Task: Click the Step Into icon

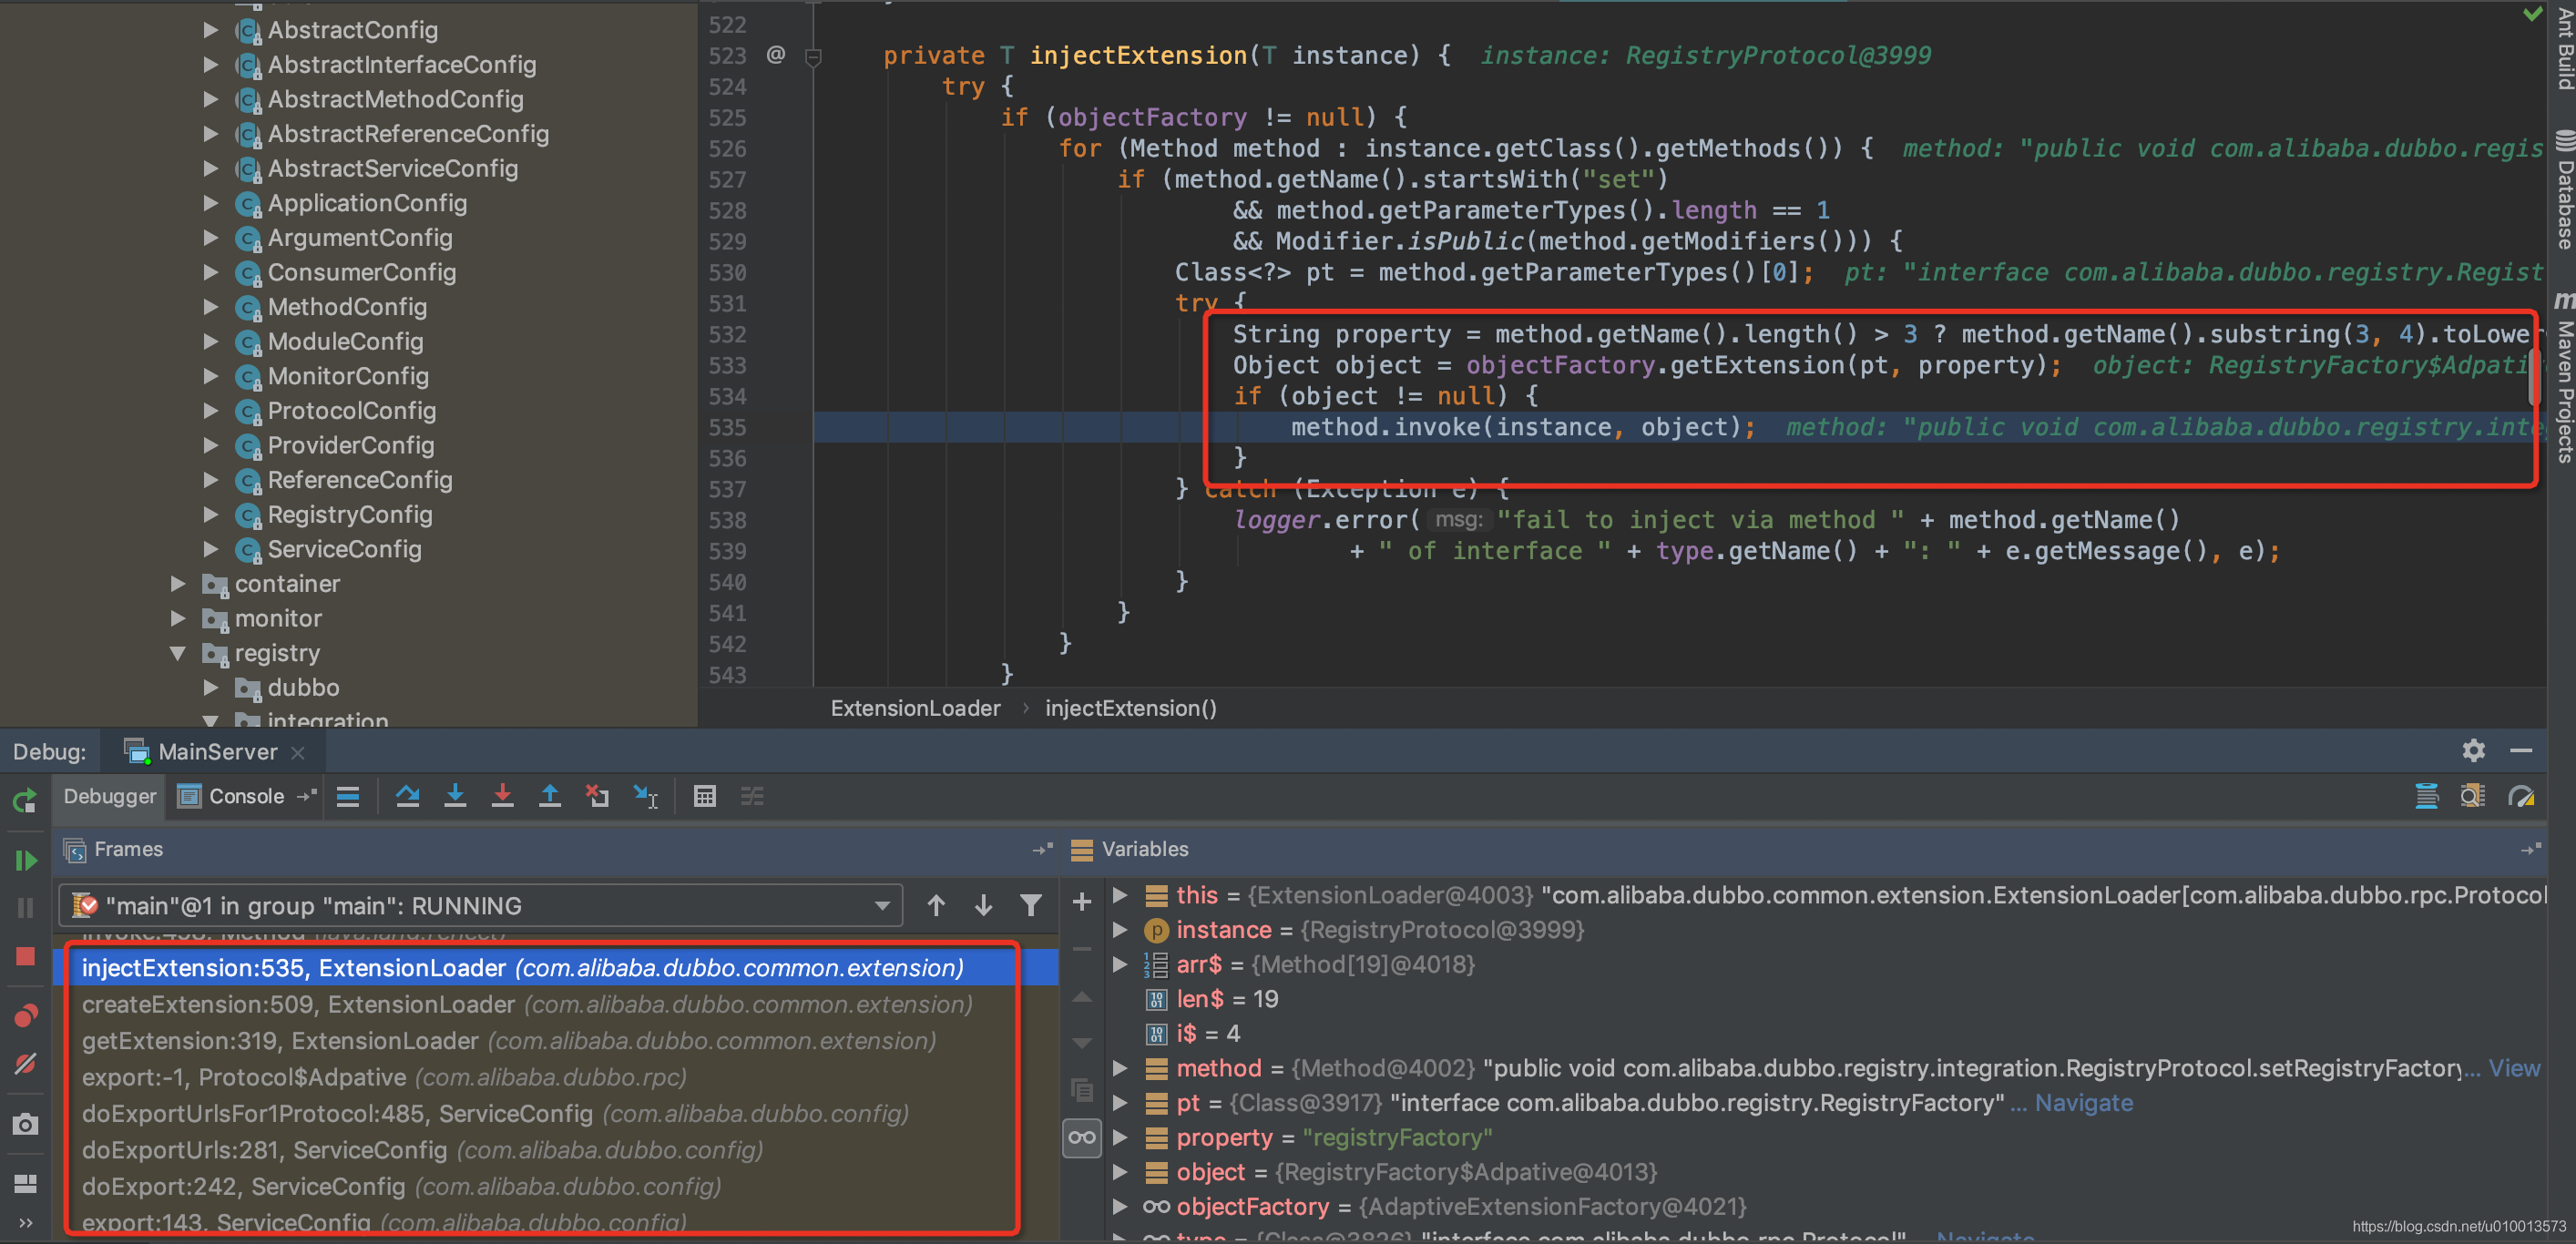Action: tap(455, 796)
